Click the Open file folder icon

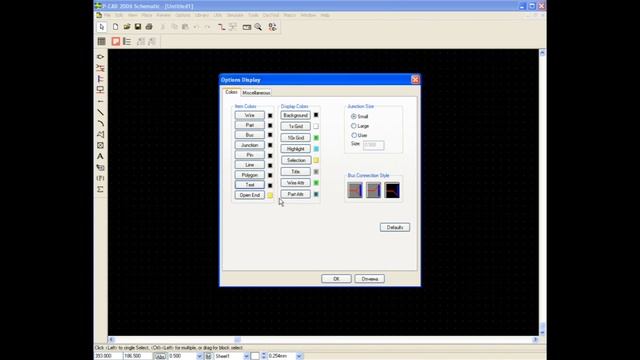[127, 27]
